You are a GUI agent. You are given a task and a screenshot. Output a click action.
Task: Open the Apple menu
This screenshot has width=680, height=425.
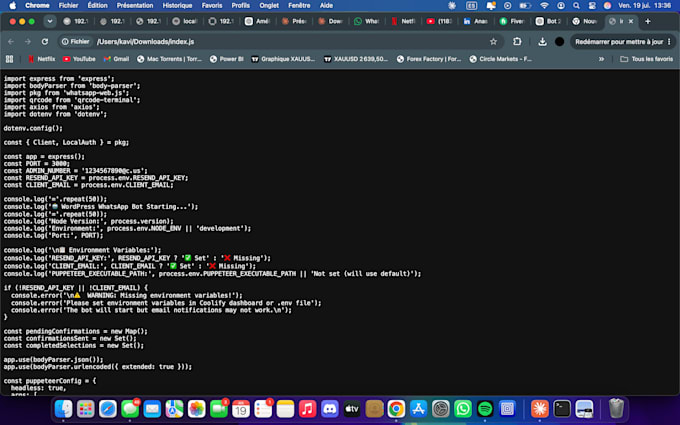click(x=13, y=6)
